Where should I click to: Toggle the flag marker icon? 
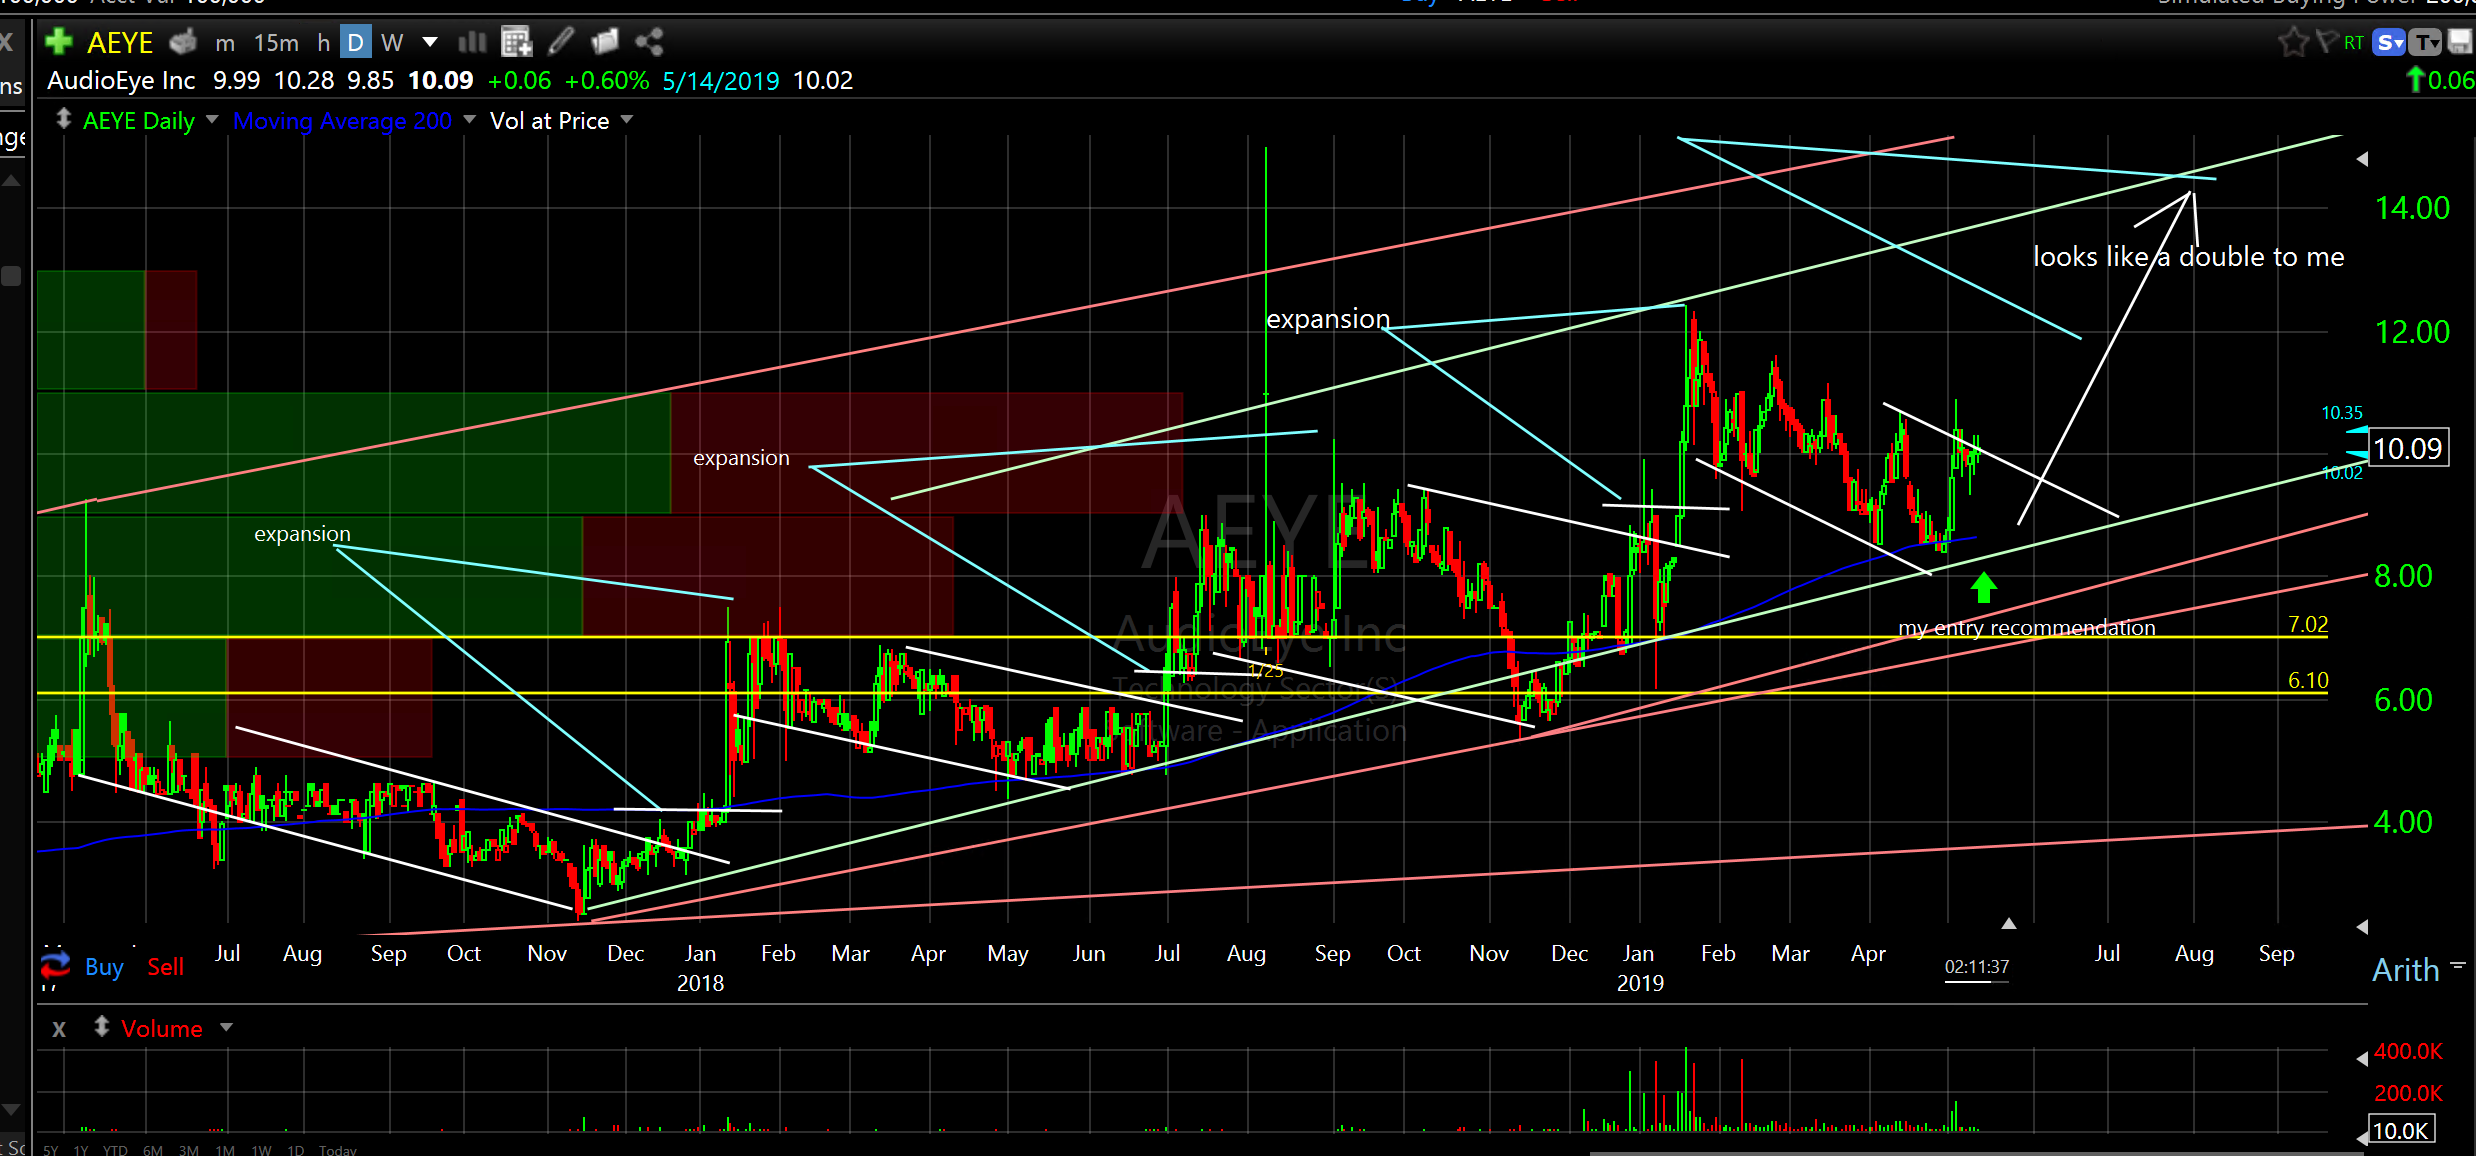(2326, 42)
